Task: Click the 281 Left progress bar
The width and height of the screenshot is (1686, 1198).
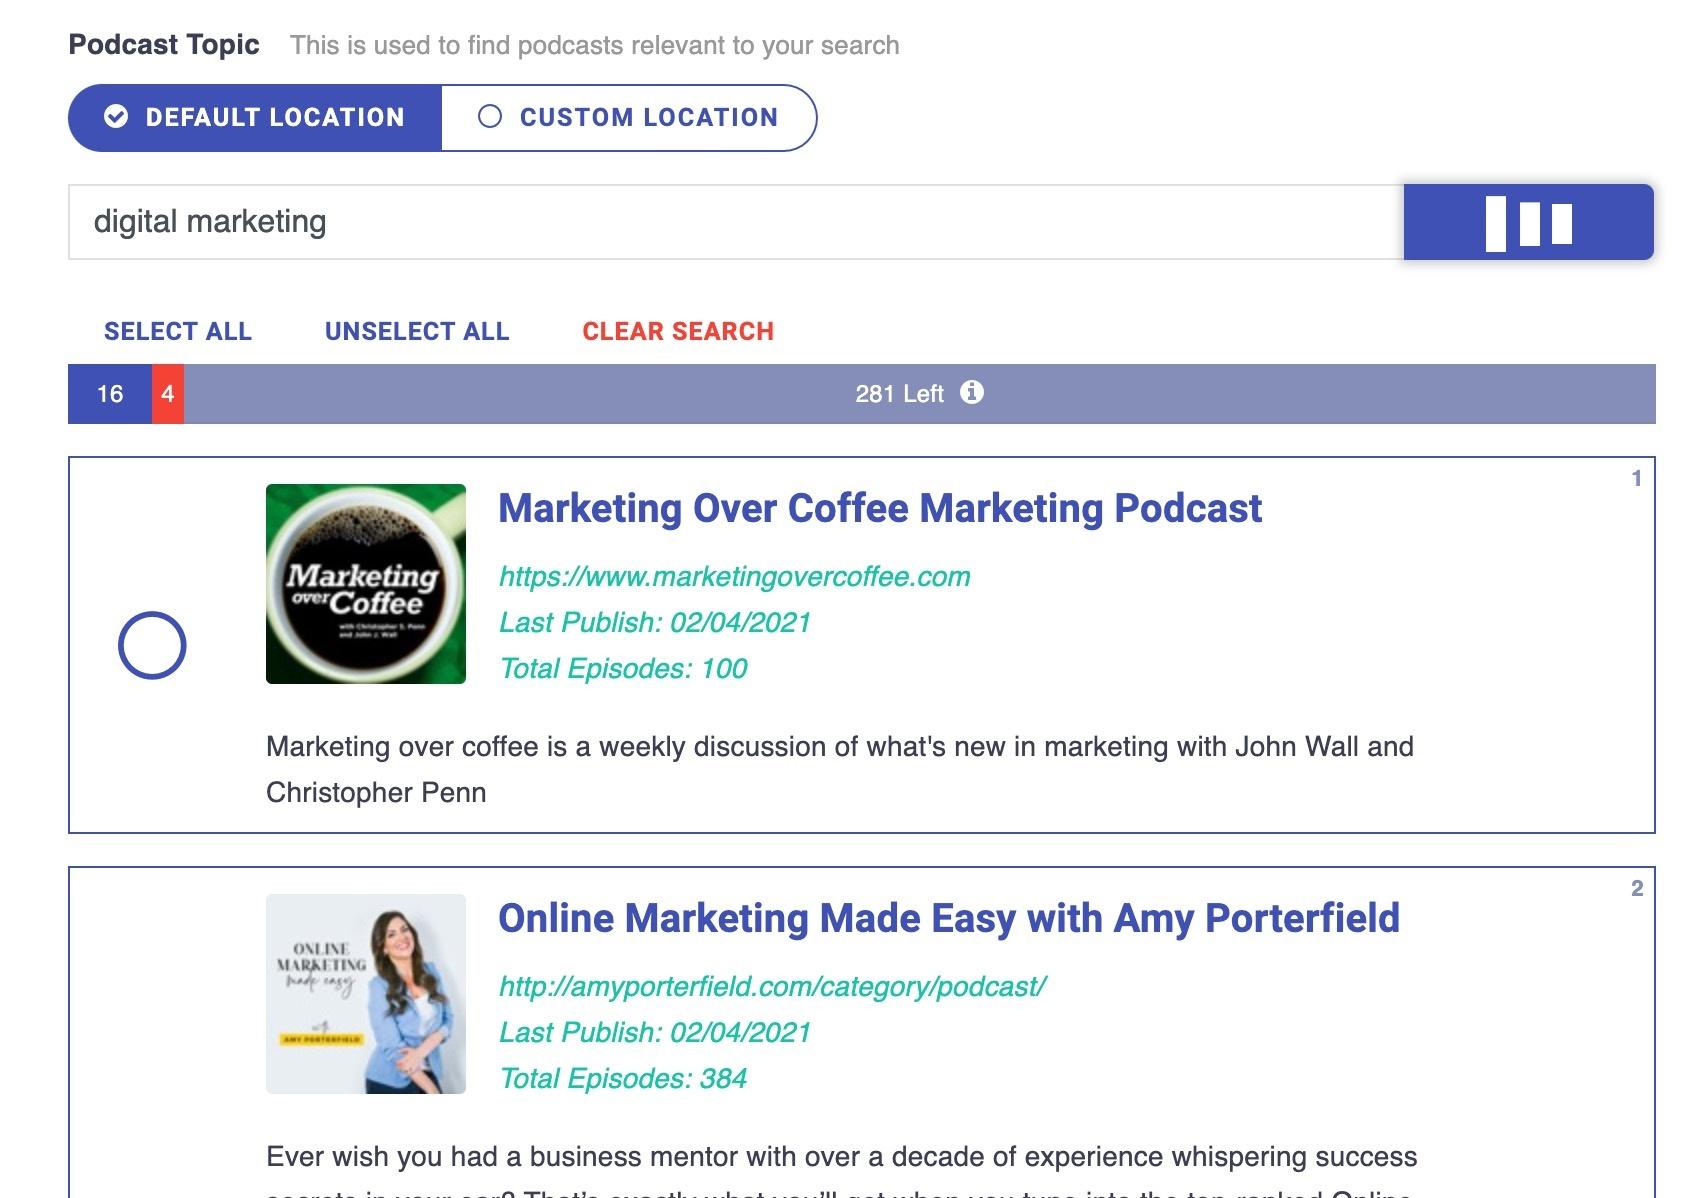Action: coord(920,394)
